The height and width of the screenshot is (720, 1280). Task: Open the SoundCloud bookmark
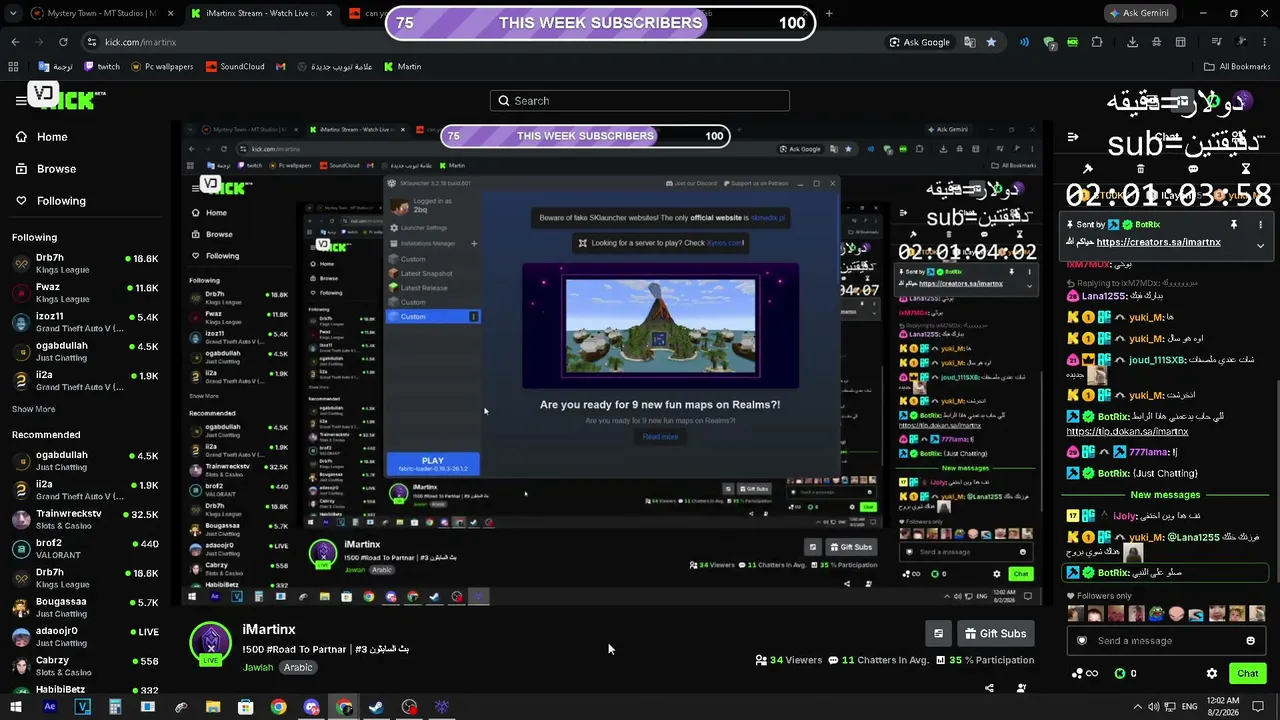tap(235, 67)
